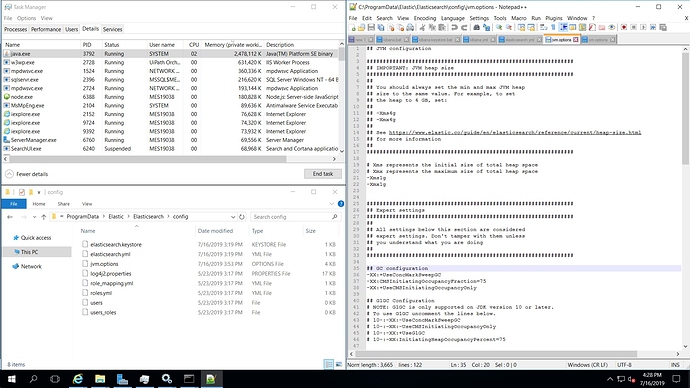Toggle the Properties checkmark in Explorer title bar

(22, 192)
